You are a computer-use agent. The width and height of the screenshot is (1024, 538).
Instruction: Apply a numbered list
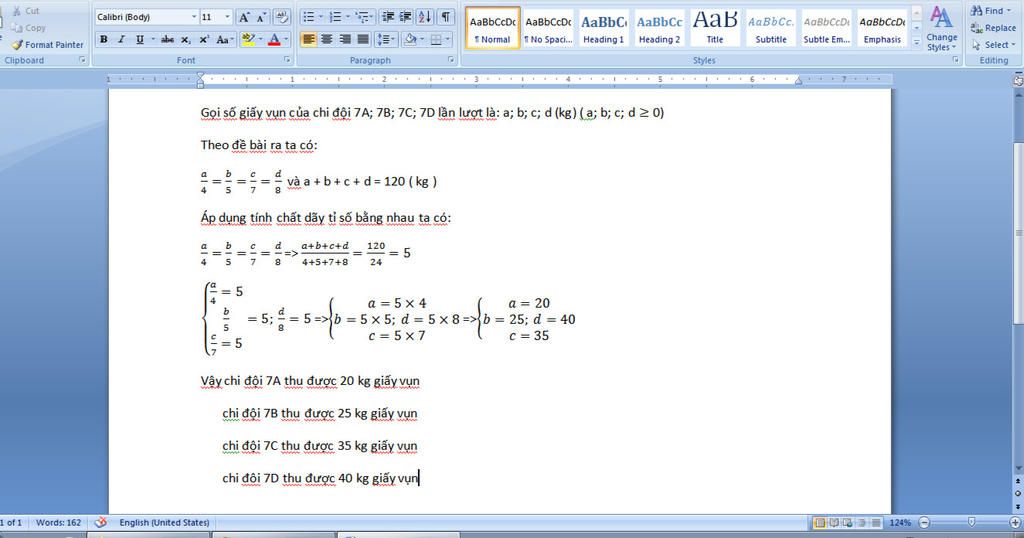click(335, 17)
